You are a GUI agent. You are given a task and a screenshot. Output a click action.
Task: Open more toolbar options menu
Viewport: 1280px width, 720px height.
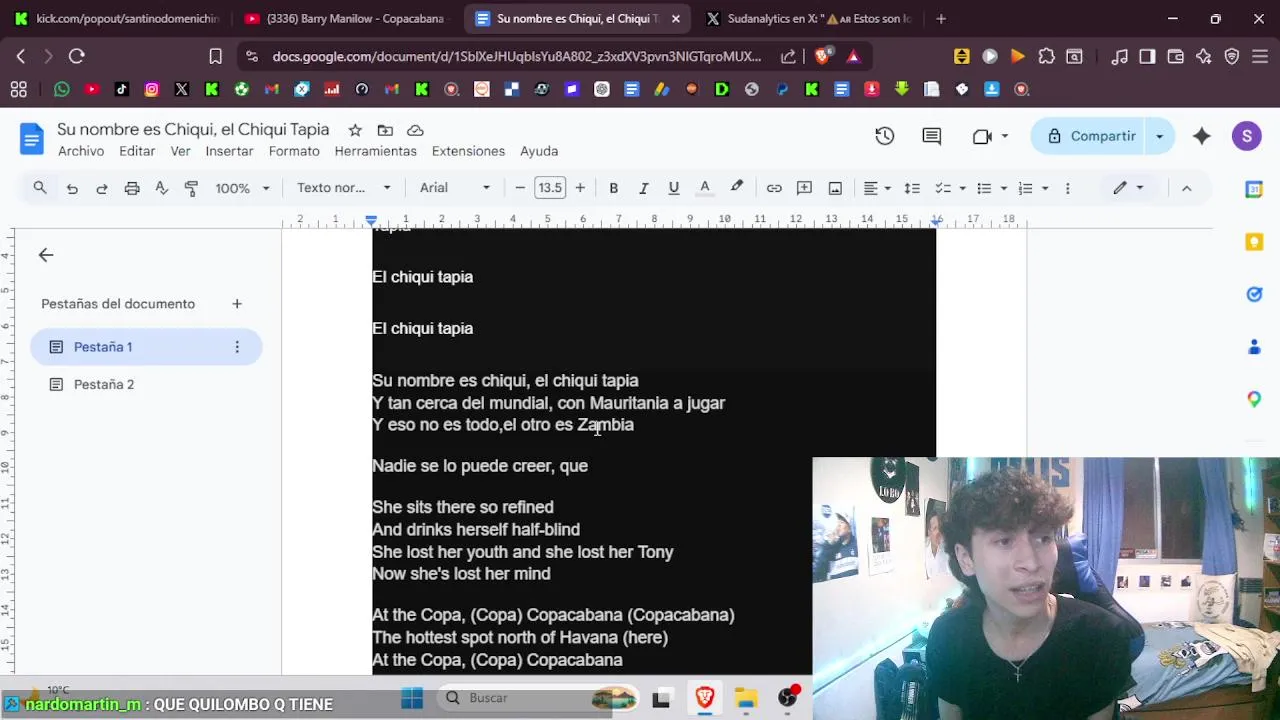click(1068, 188)
